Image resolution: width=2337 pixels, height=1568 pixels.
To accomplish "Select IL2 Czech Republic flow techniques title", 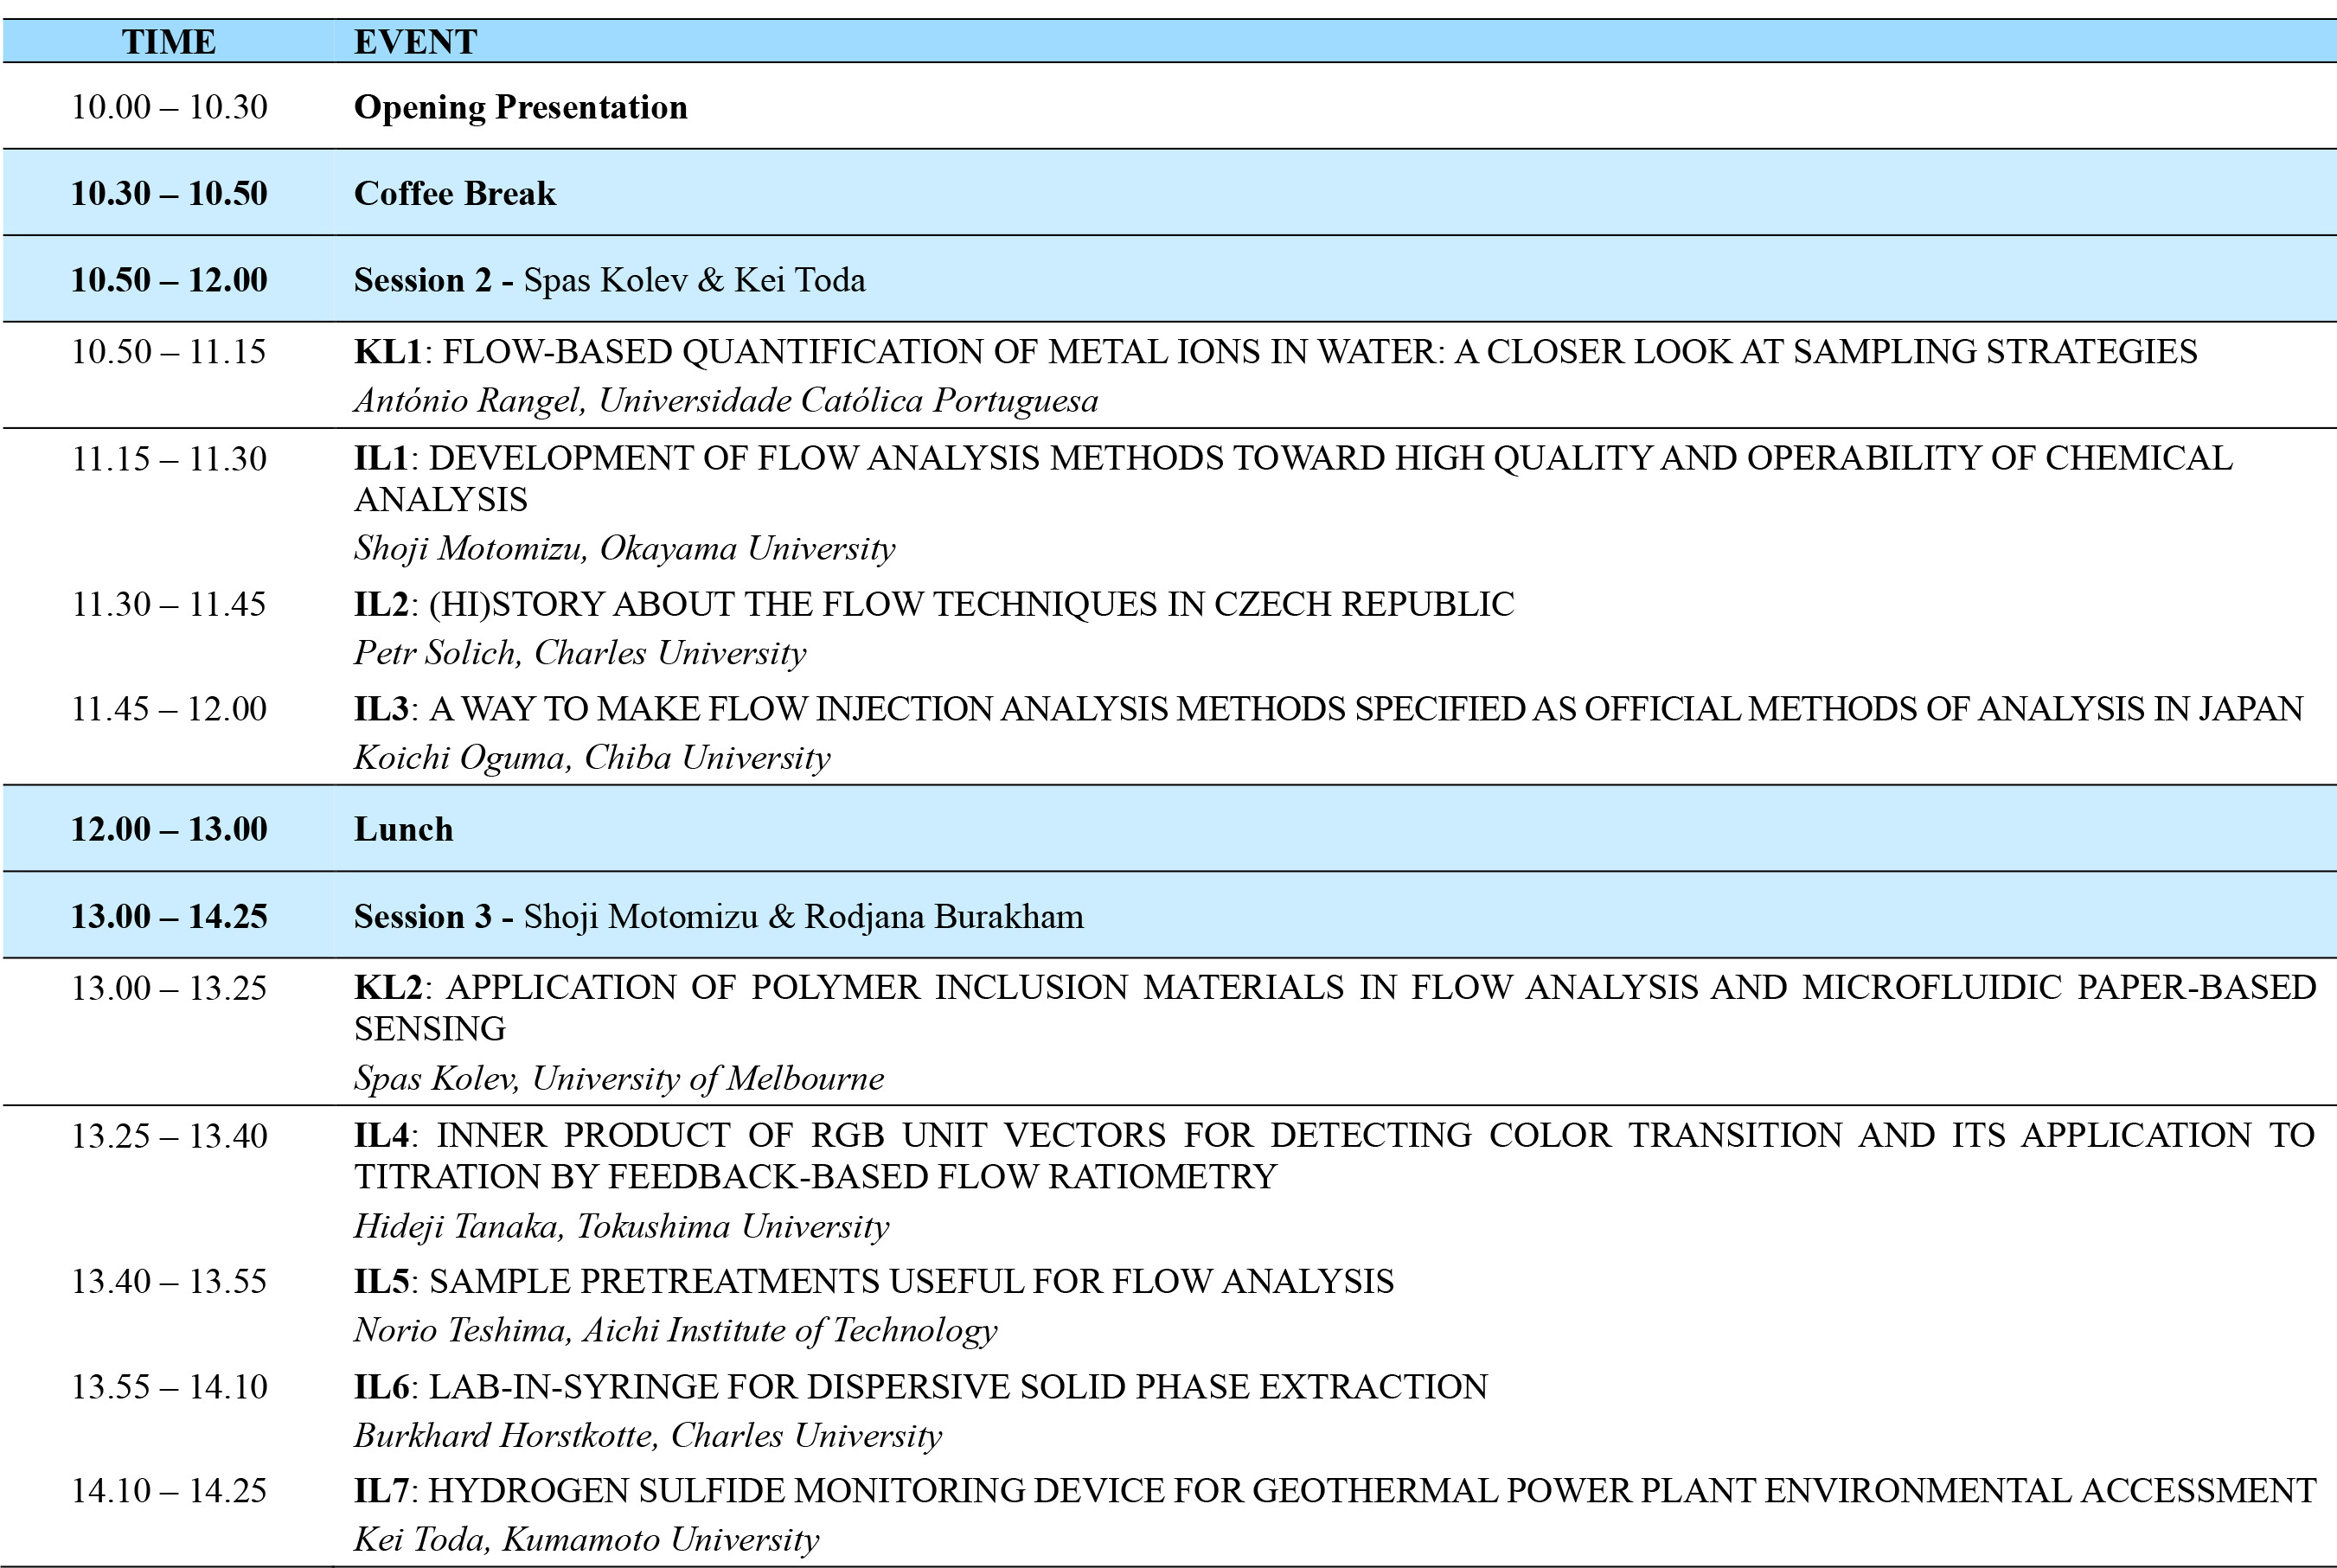I will tap(933, 604).
